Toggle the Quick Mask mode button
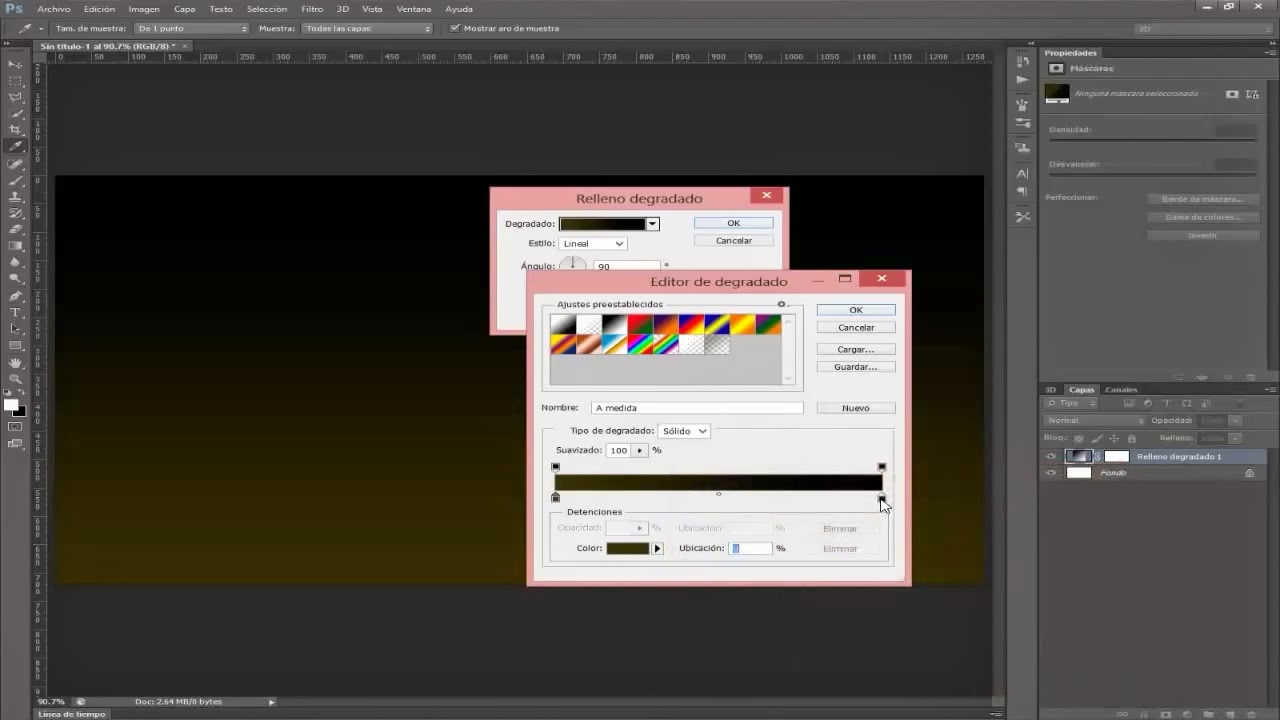 point(15,427)
